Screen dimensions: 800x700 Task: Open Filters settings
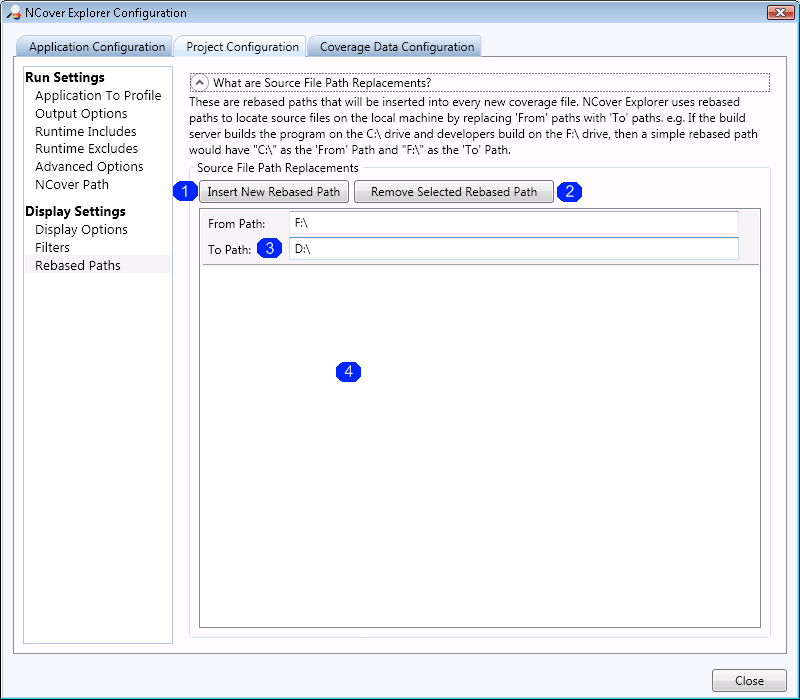click(52, 247)
